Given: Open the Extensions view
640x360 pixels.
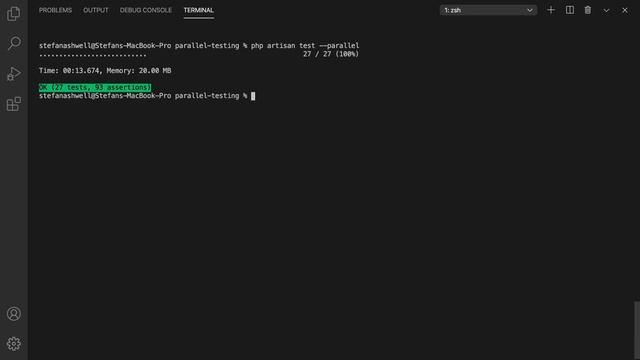Looking at the screenshot, I should [14, 104].
